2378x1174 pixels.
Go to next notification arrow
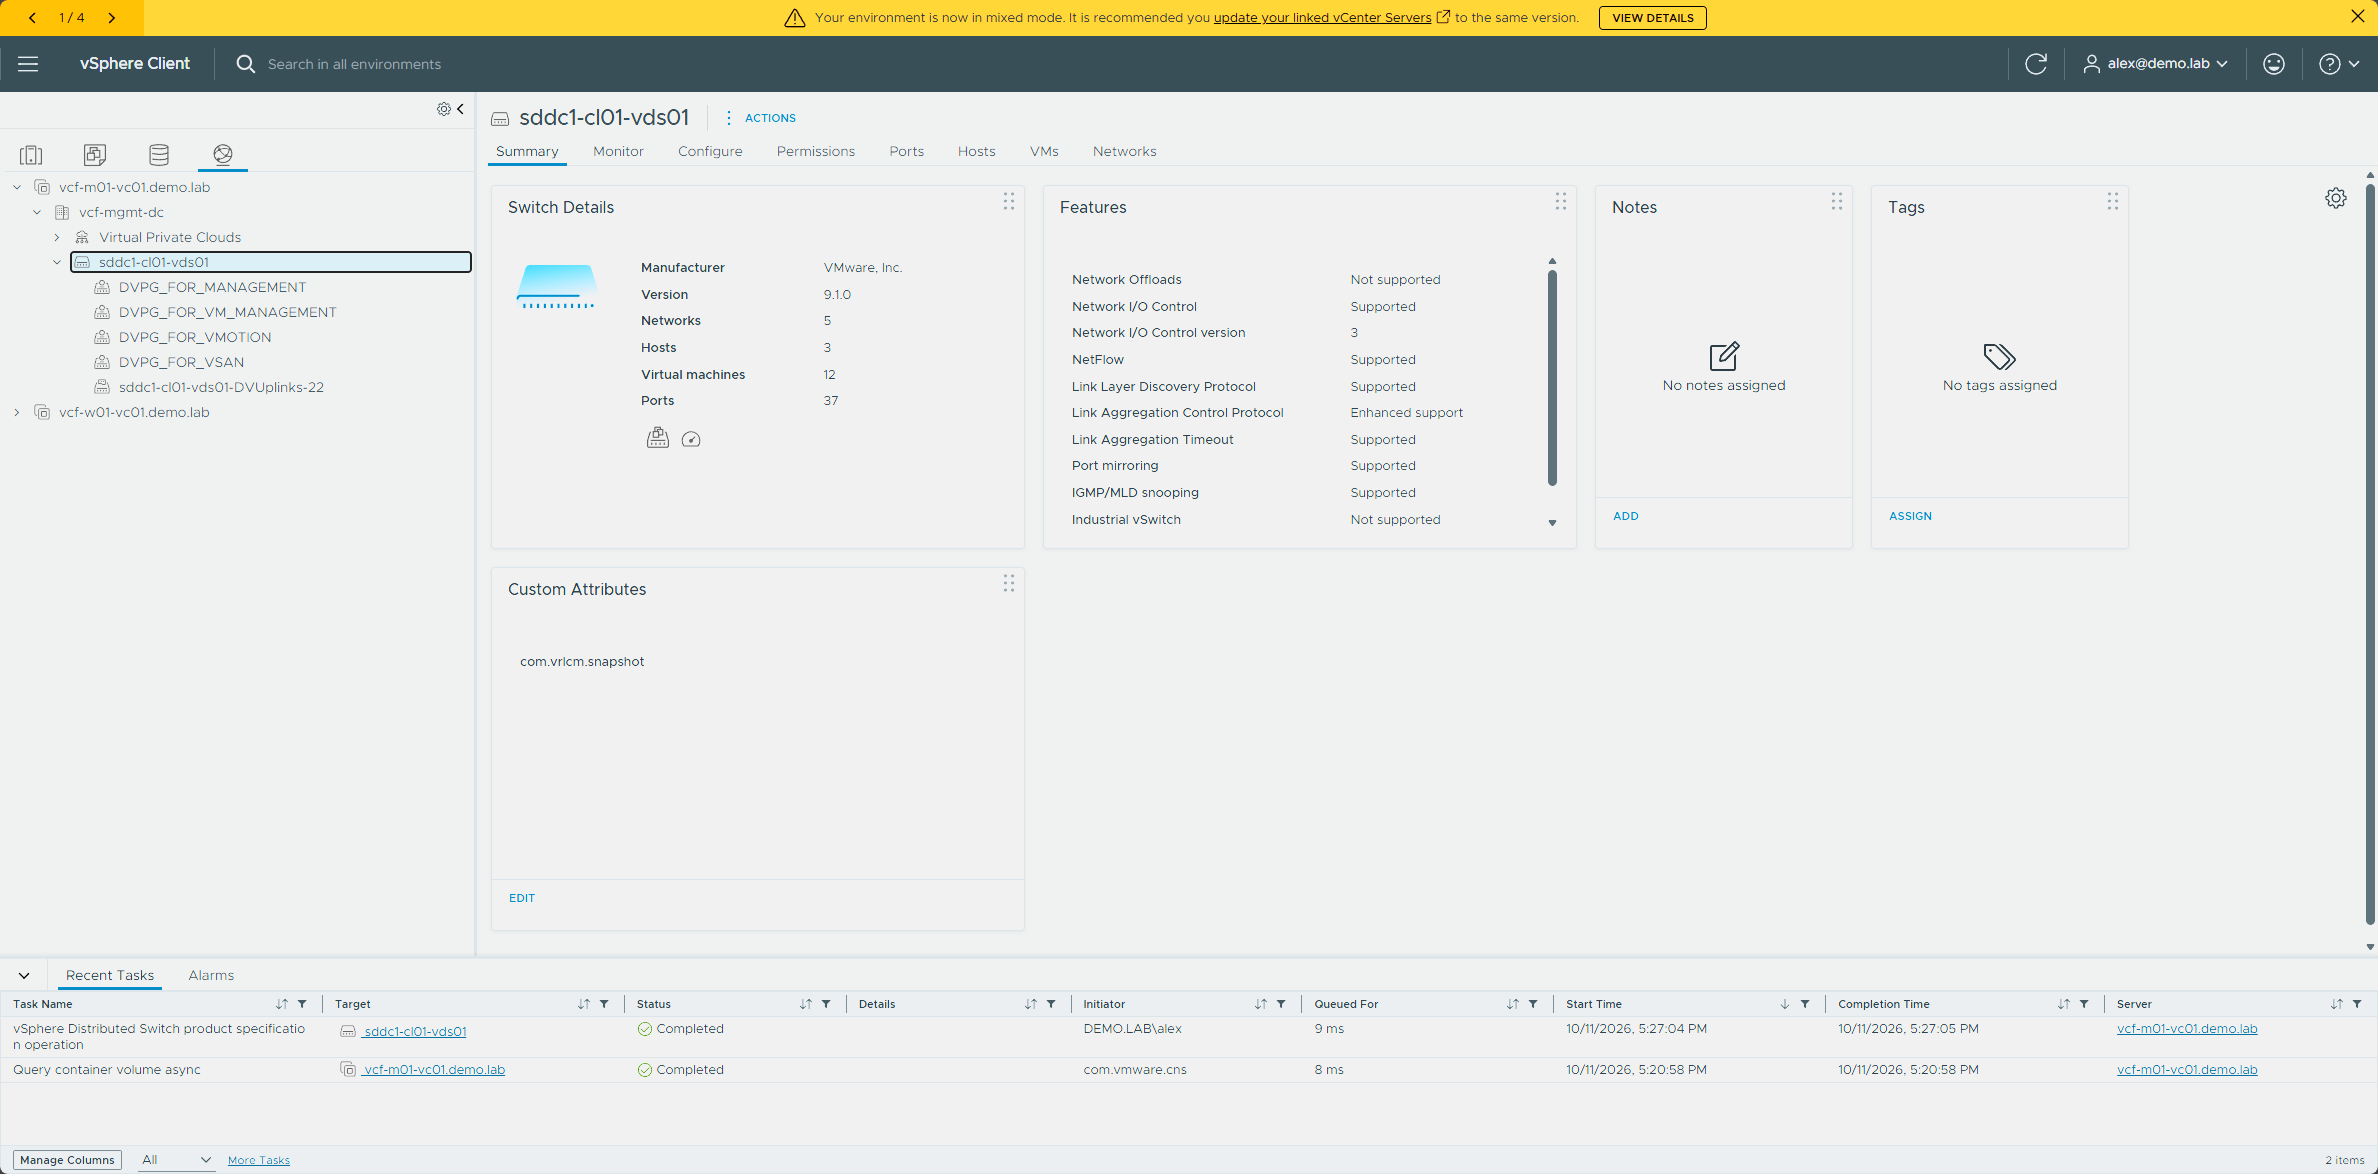tap(112, 18)
